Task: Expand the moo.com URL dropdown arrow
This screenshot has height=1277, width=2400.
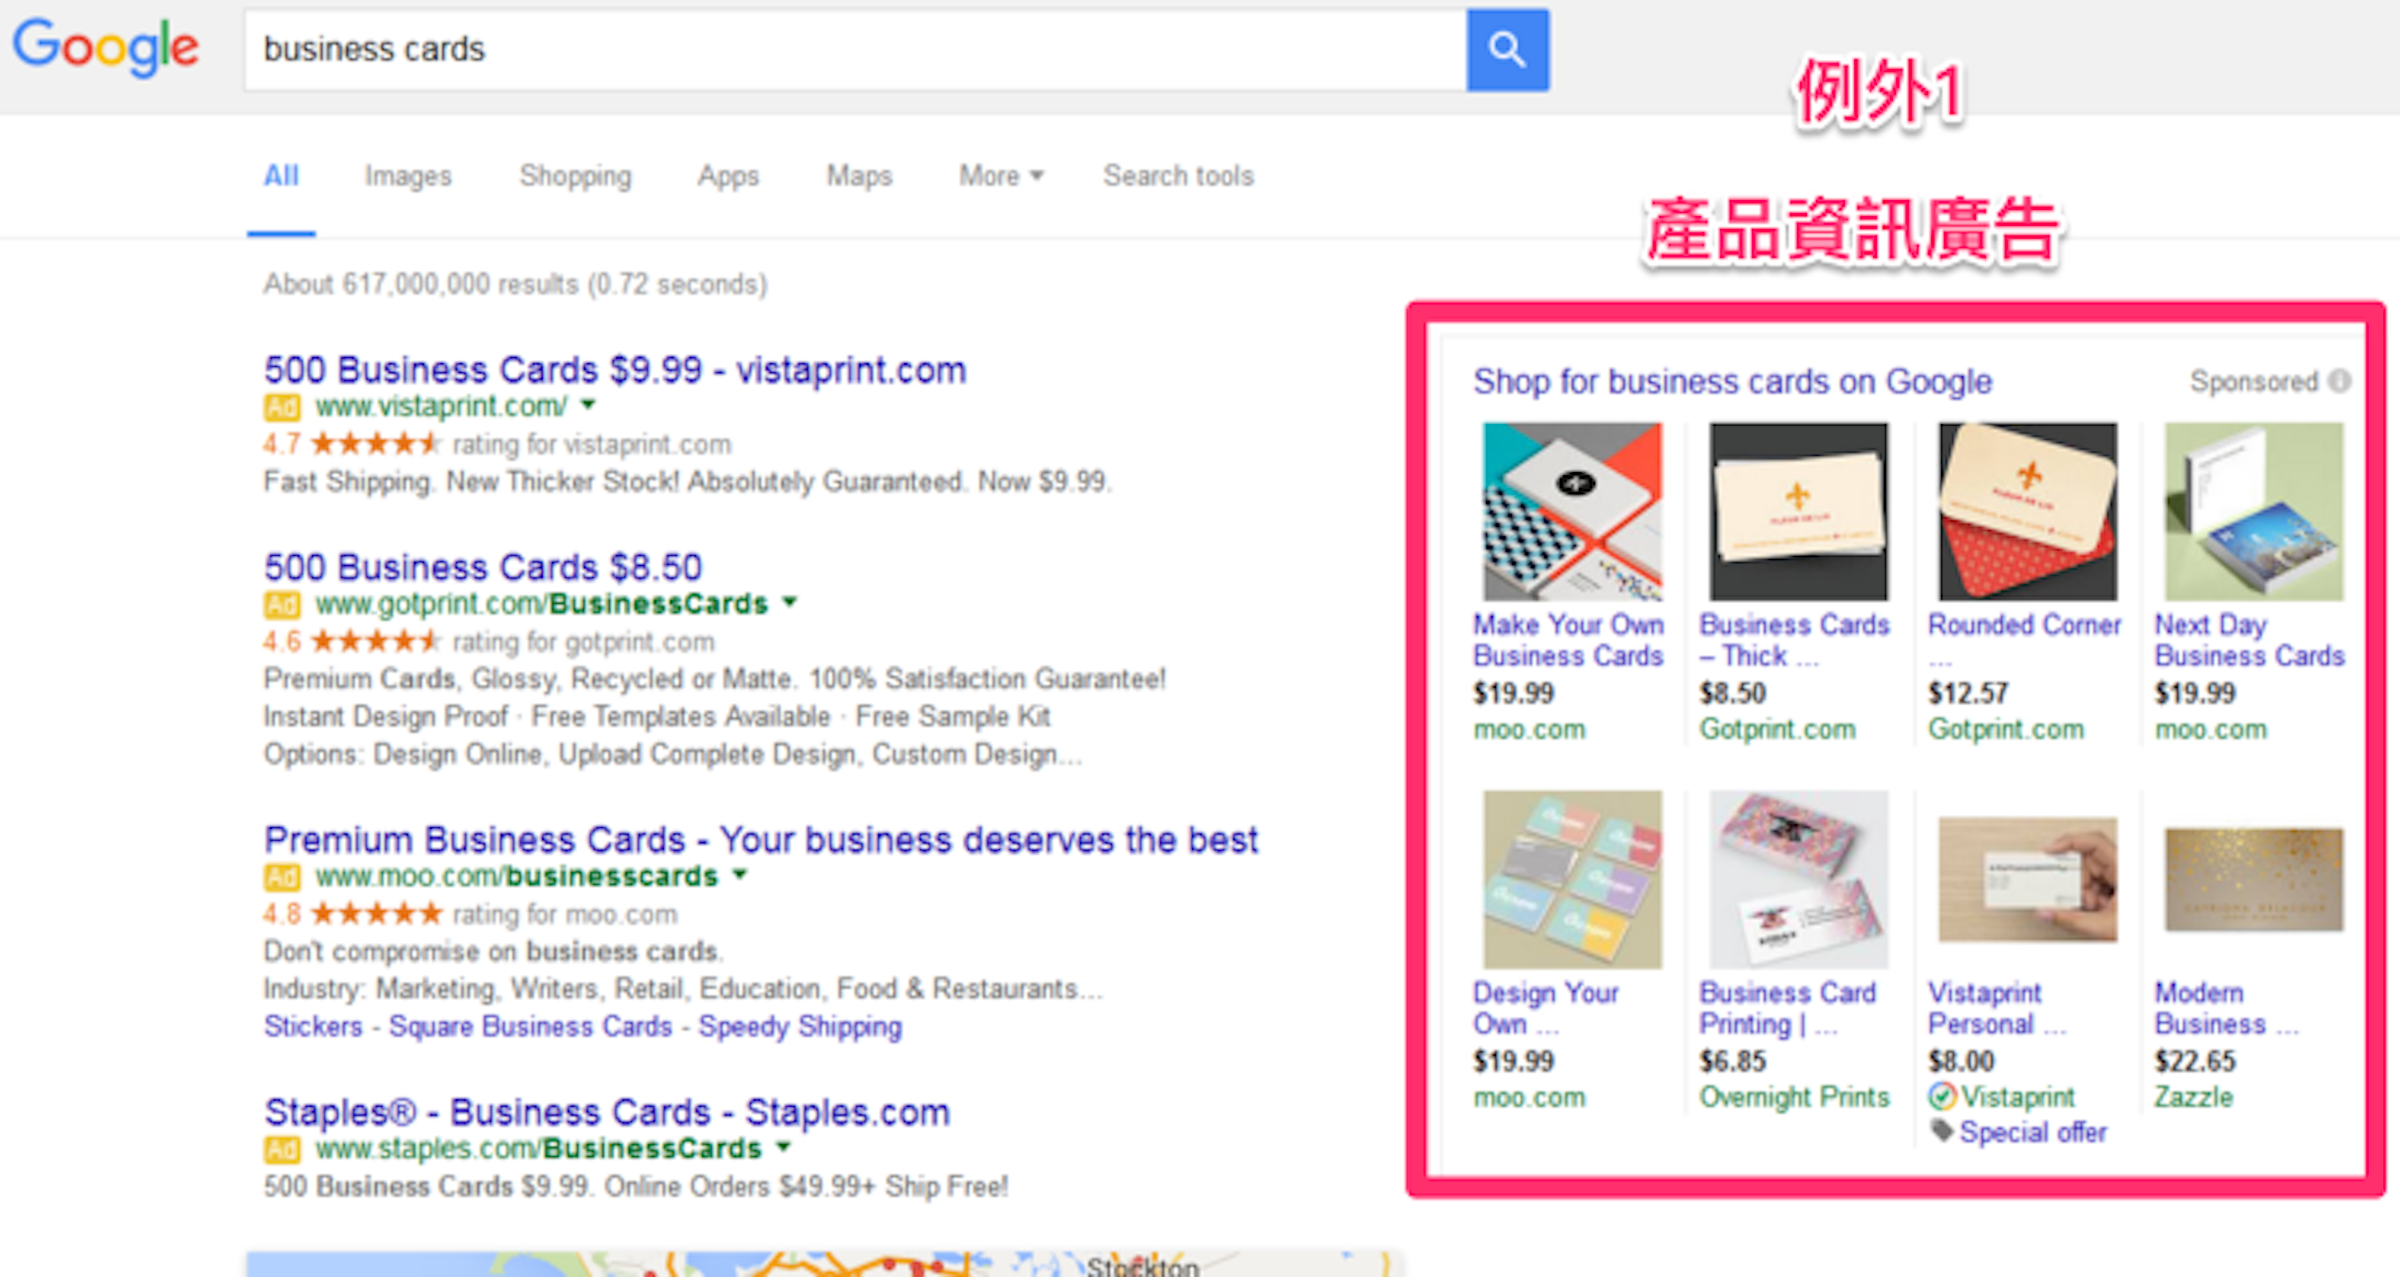Action: 740,874
